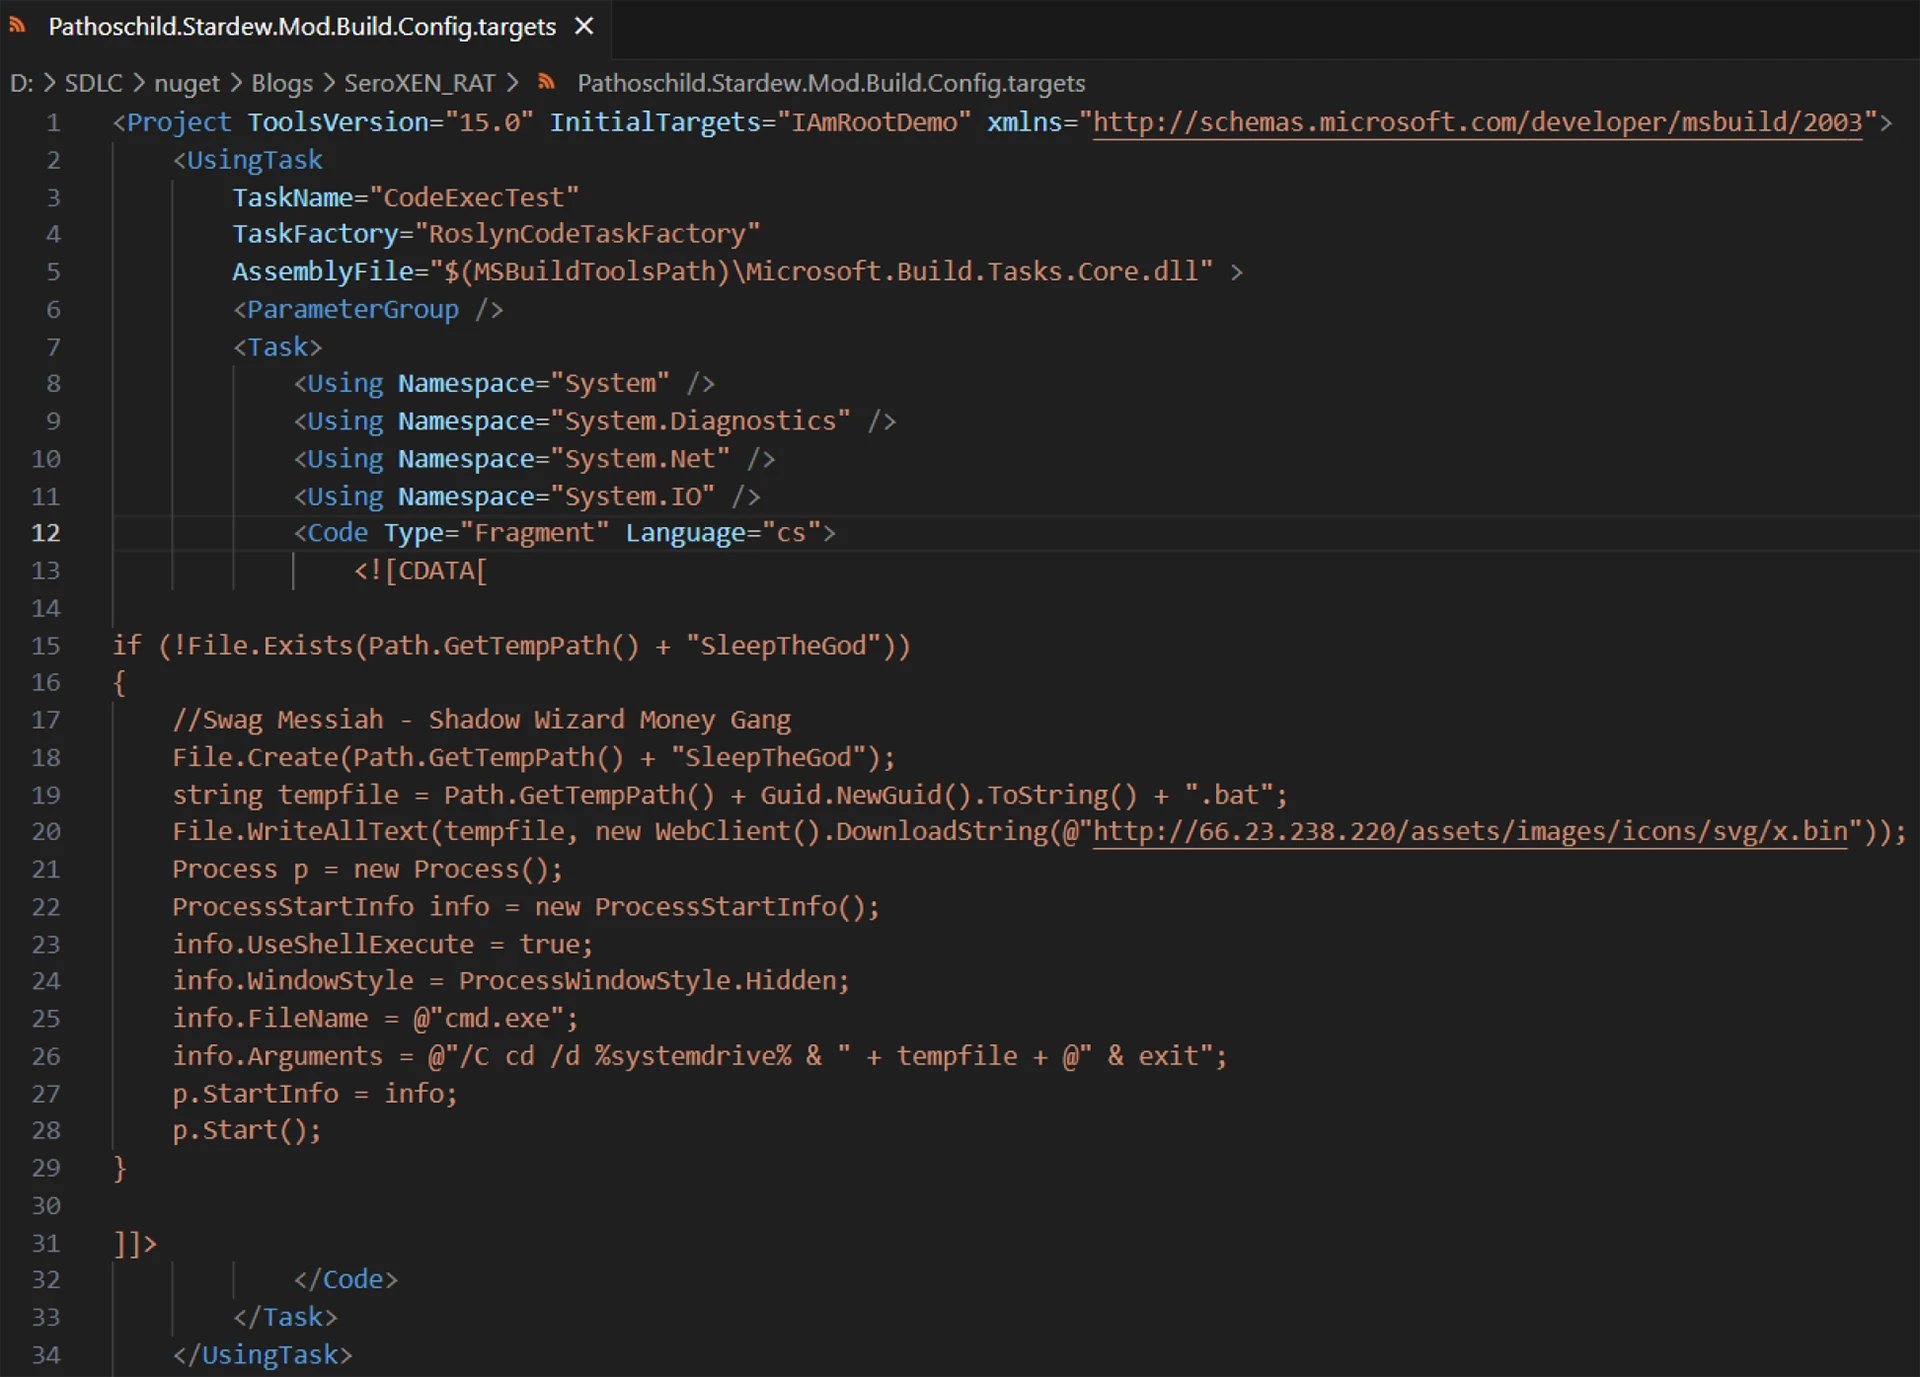Image resolution: width=1920 pixels, height=1377 pixels.
Task: Open the D: breadcrumb segment
Action: pyautogui.click(x=21, y=83)
